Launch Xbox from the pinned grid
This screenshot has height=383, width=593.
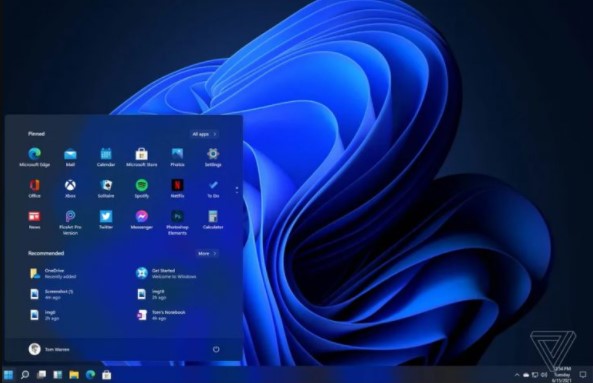70,188
